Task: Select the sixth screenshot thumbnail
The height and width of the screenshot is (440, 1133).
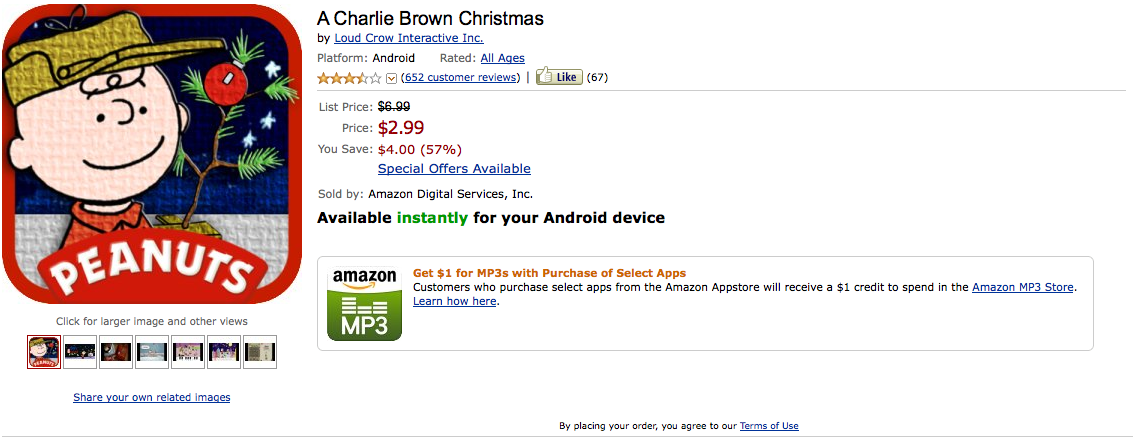Action: tap(224, 352)
